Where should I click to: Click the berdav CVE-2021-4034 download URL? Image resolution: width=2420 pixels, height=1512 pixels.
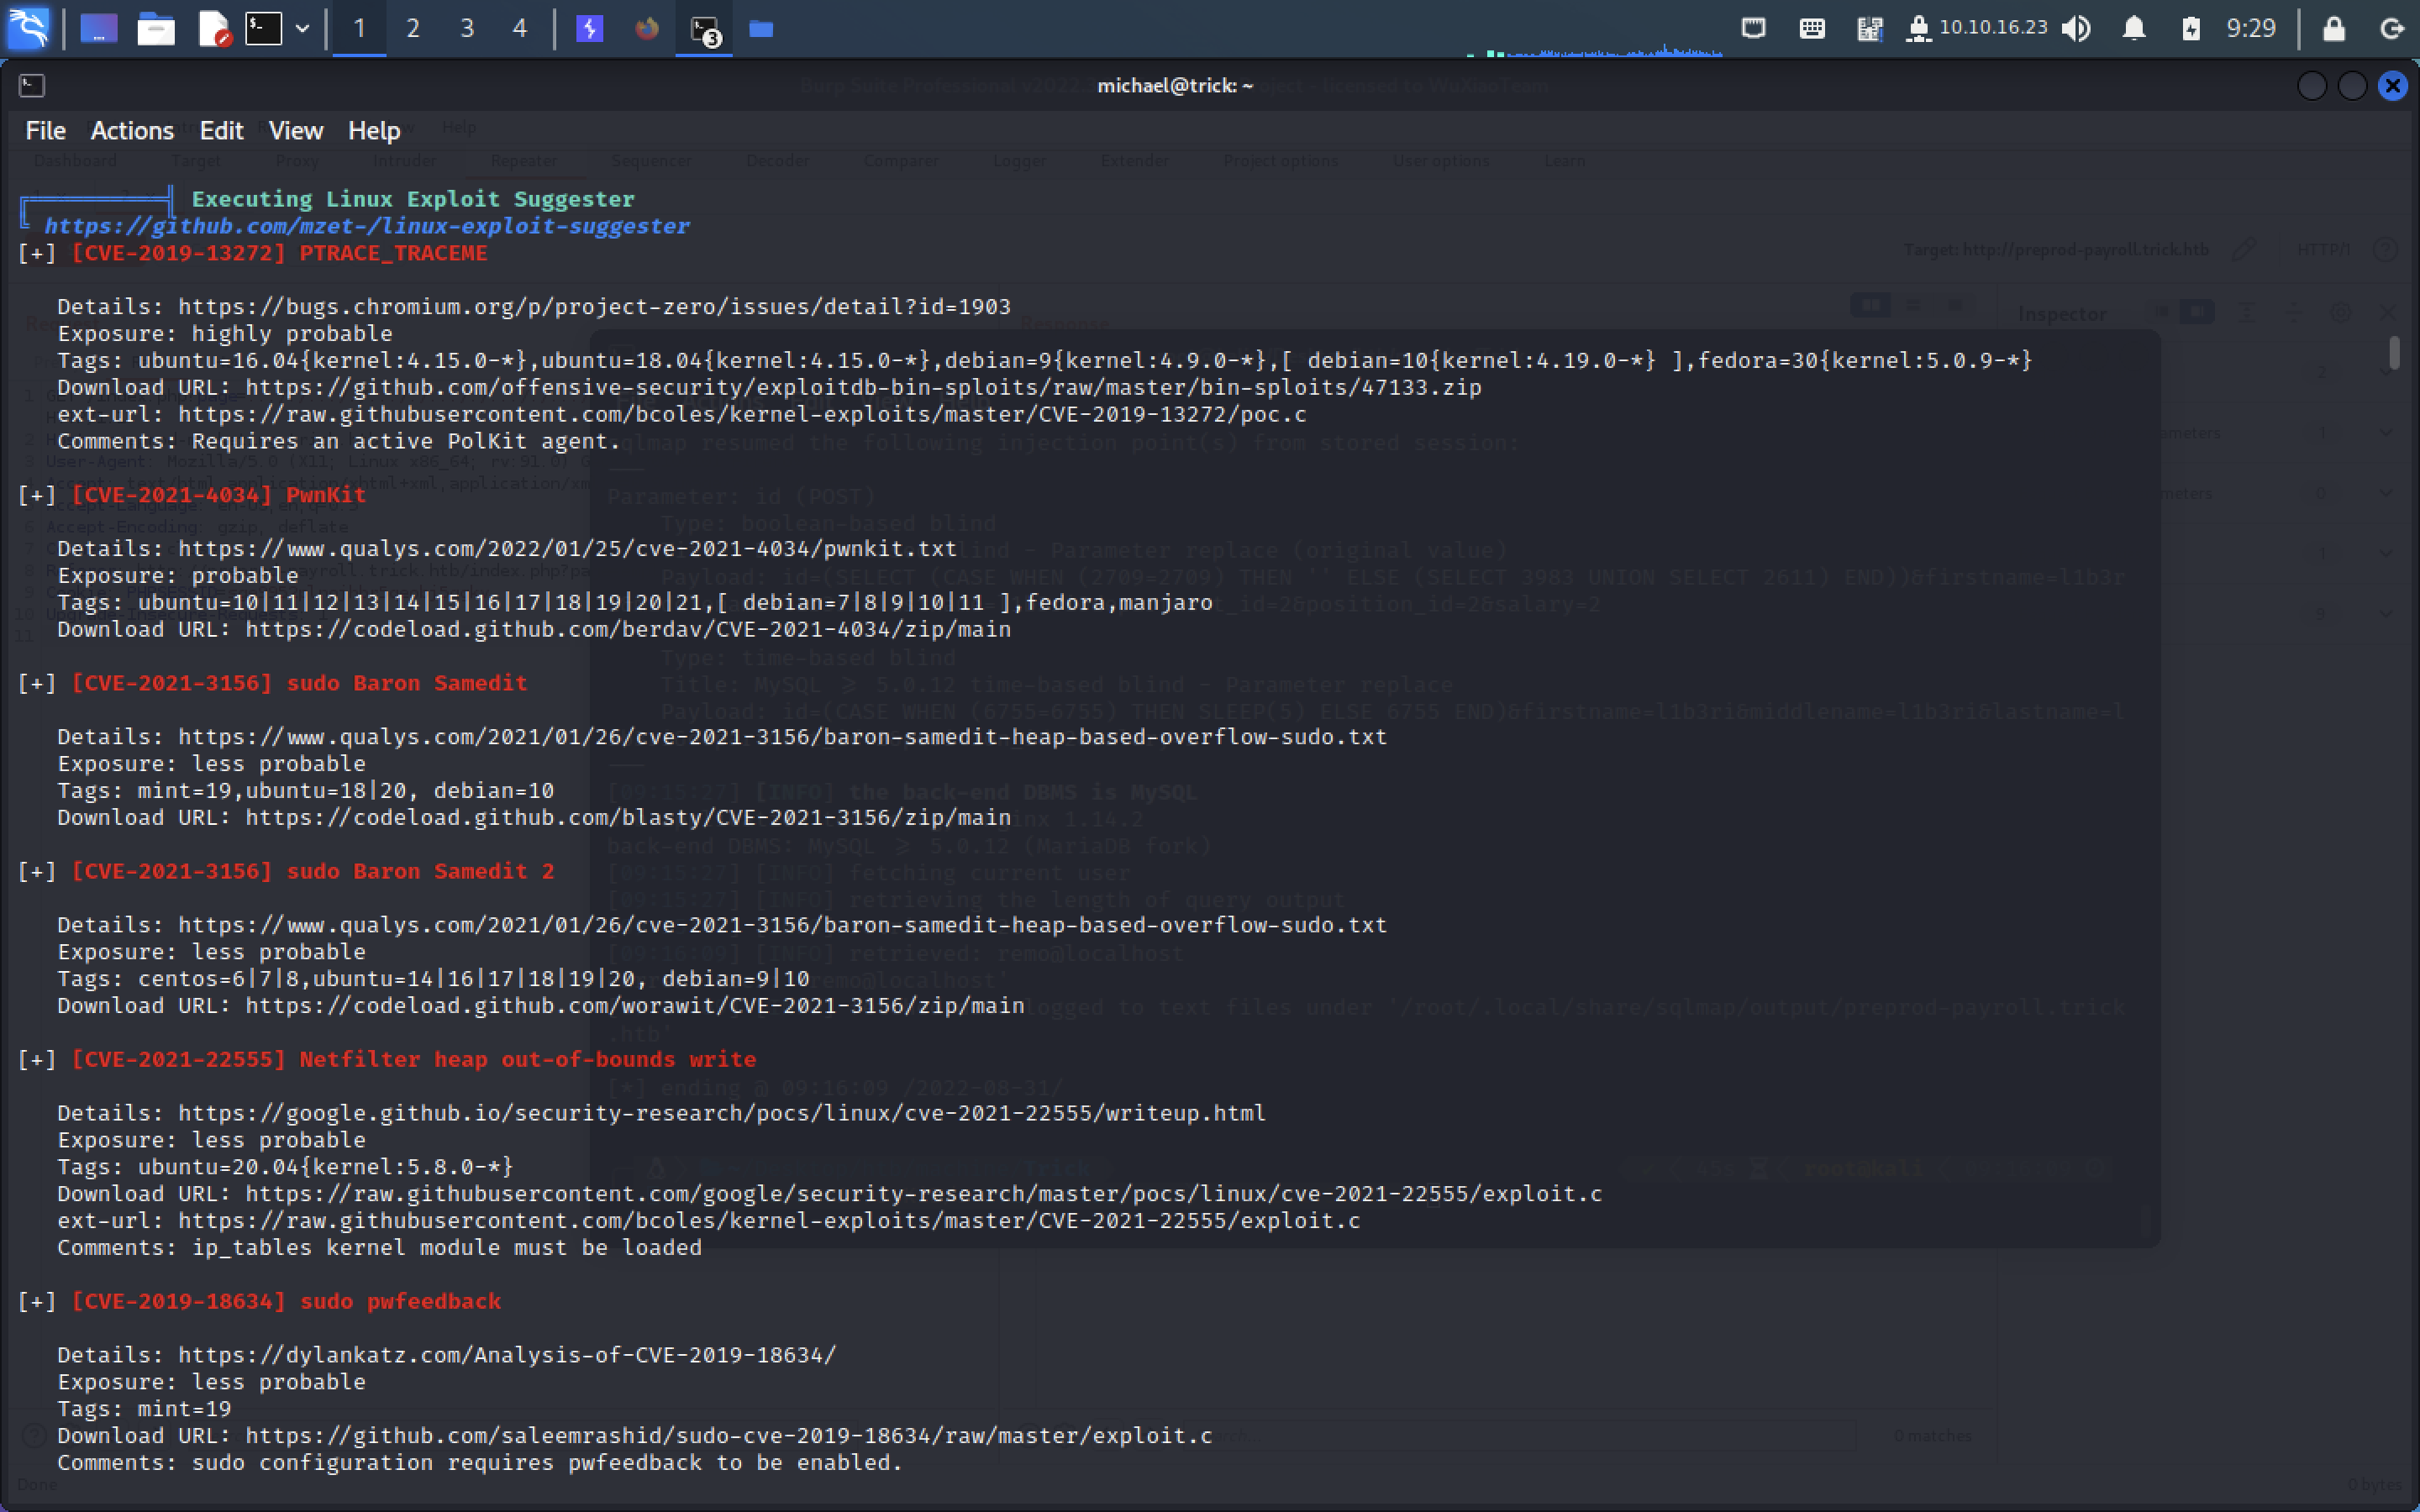pyautogui.click(x=628, y=630)
